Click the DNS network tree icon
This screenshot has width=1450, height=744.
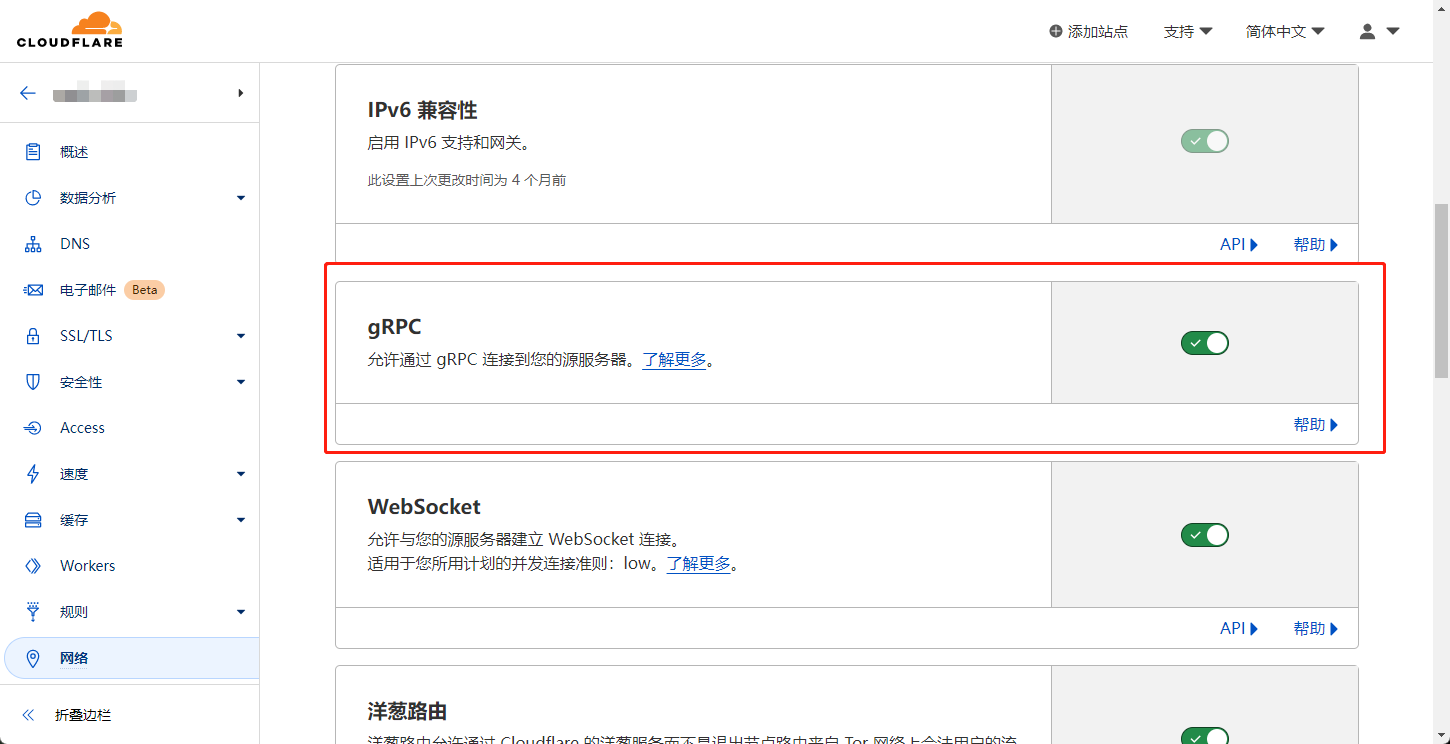pos(33,244)
